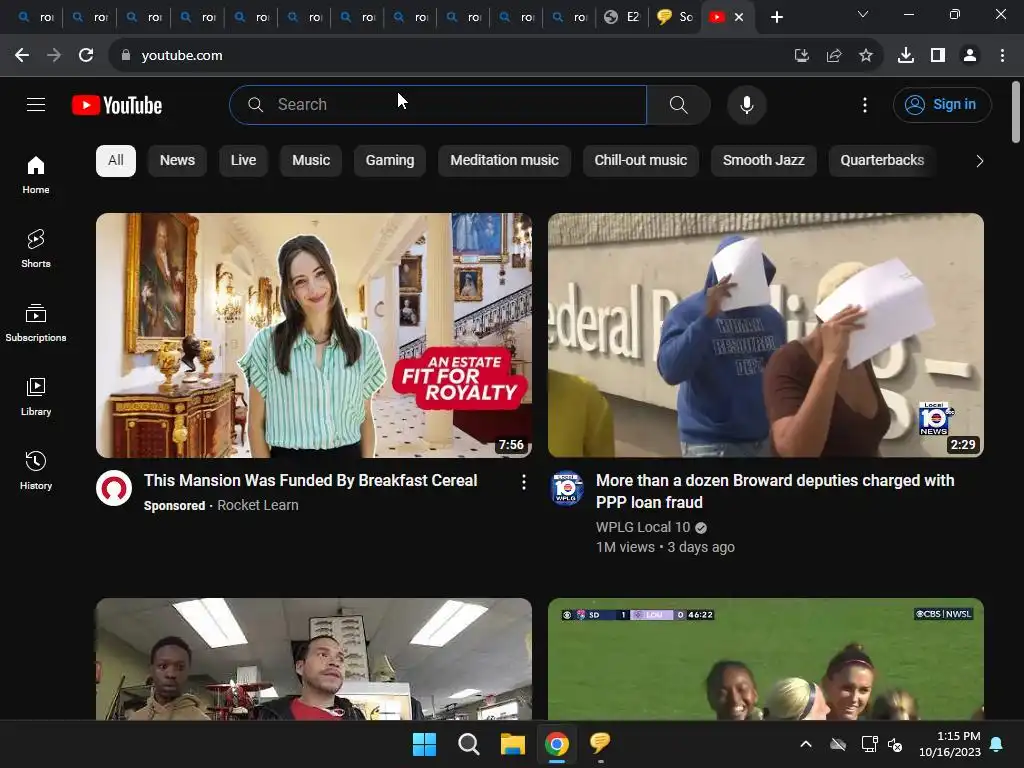Open Subscriptions in the sidebar

(36, 323)
